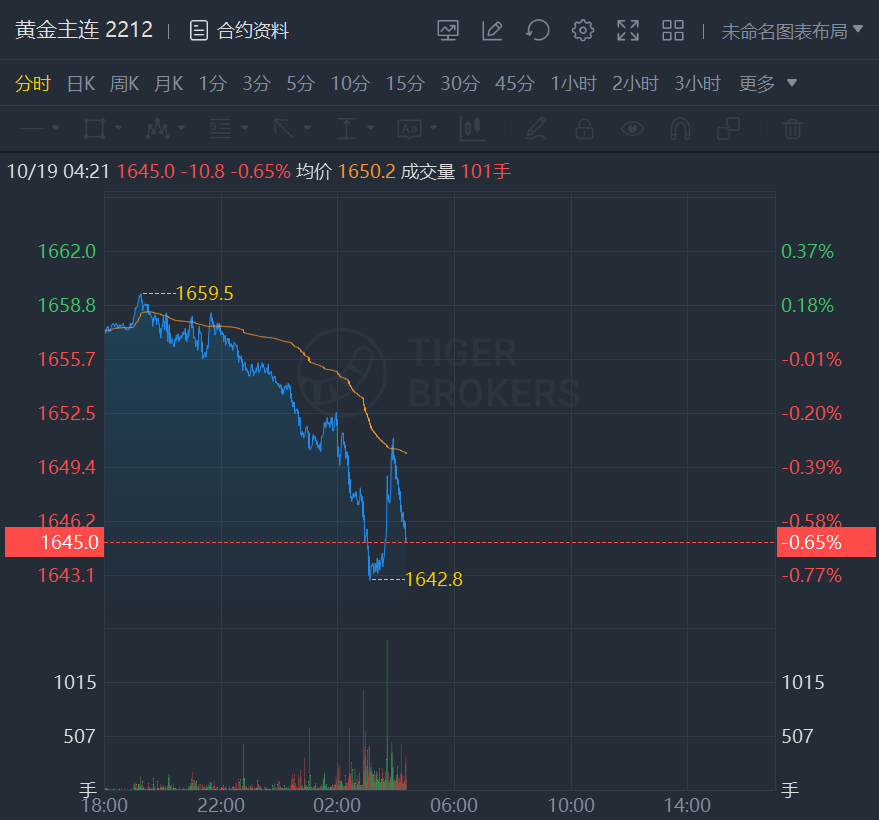
Task: Click the red 1645.0 current price label
Action: tap(54, 542)
